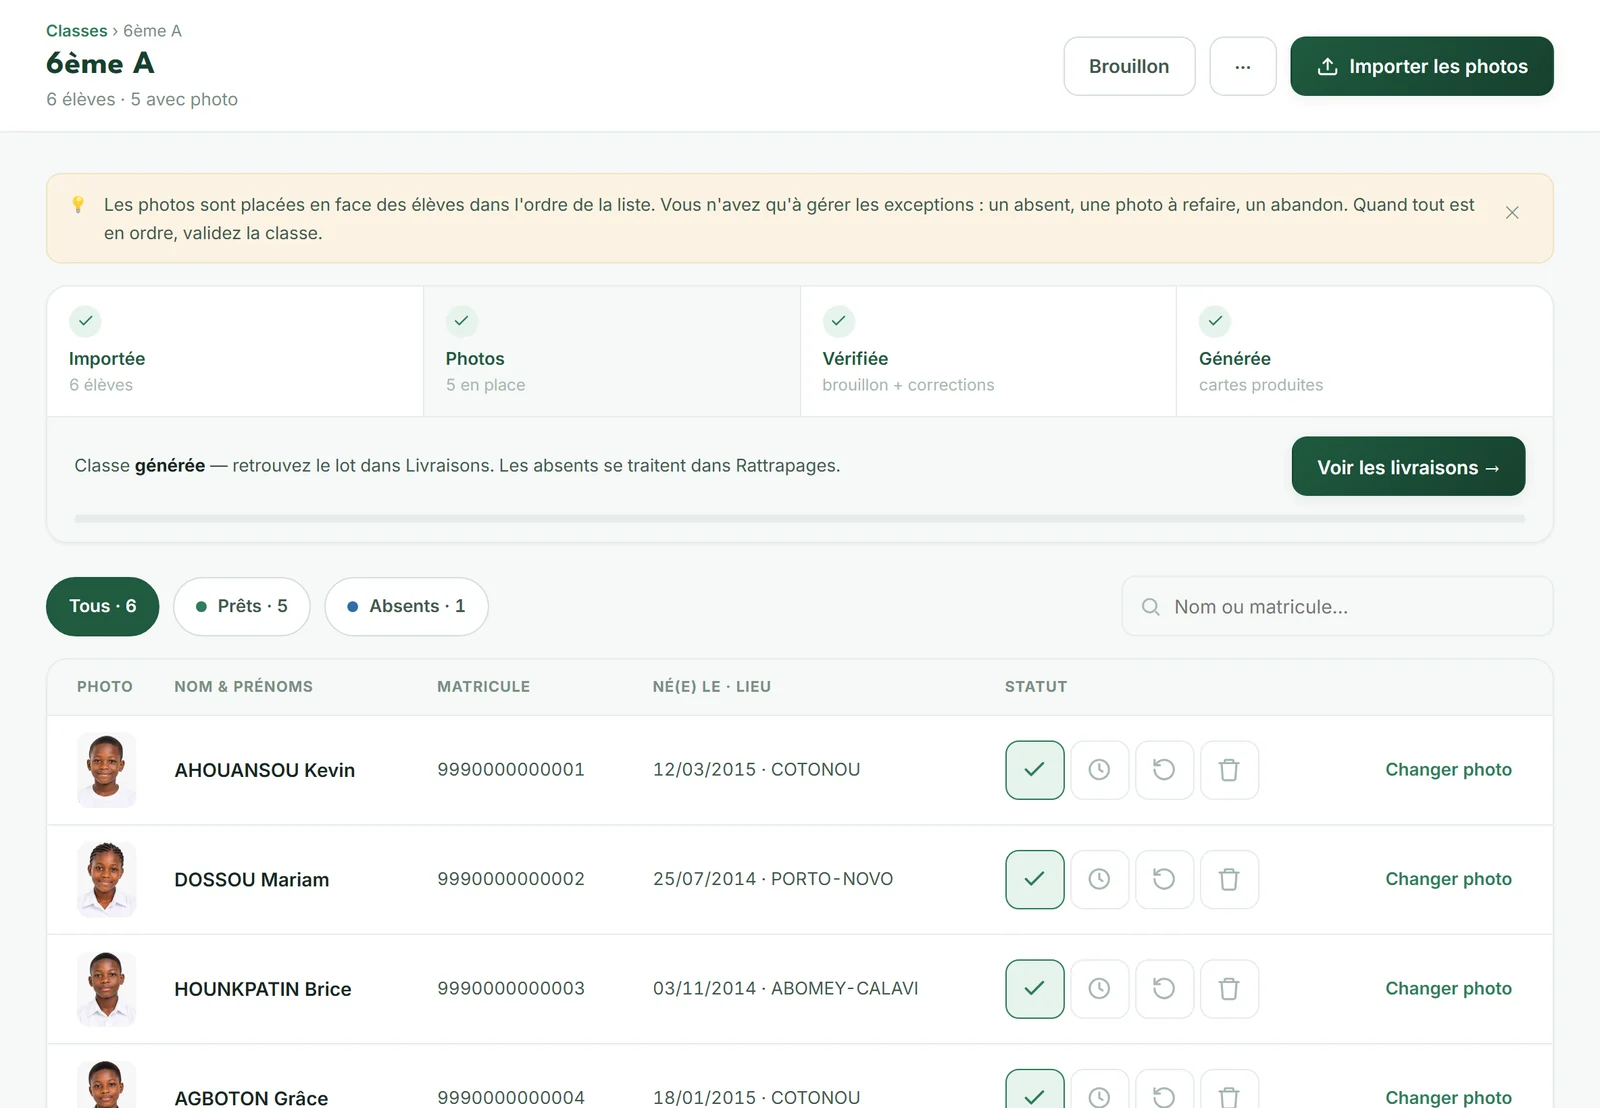Click the redo-photo arrow for AHOUANSOU Kevin

(1164, 770)
